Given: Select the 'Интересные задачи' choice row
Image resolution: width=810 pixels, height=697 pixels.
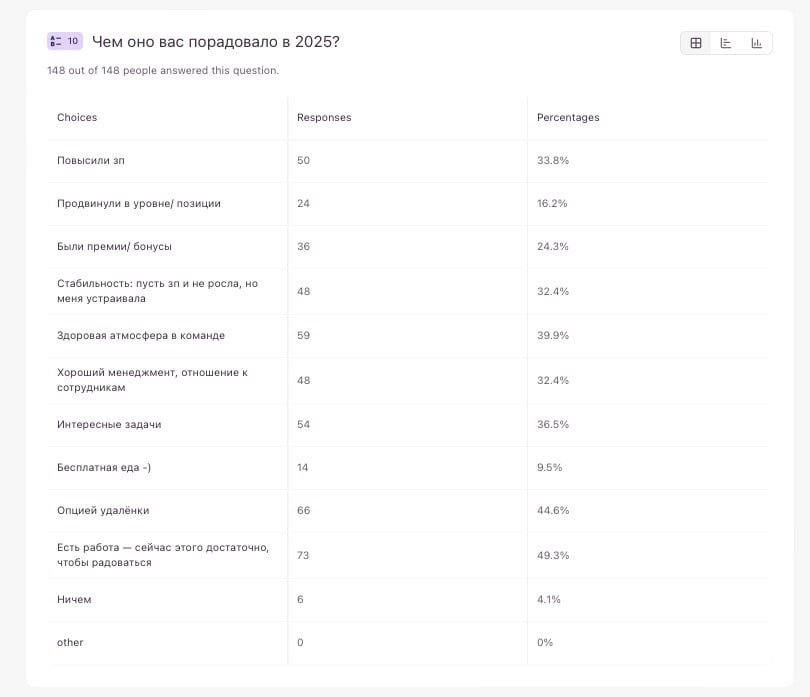Looking at the screenshot, I should pos(109,424).
